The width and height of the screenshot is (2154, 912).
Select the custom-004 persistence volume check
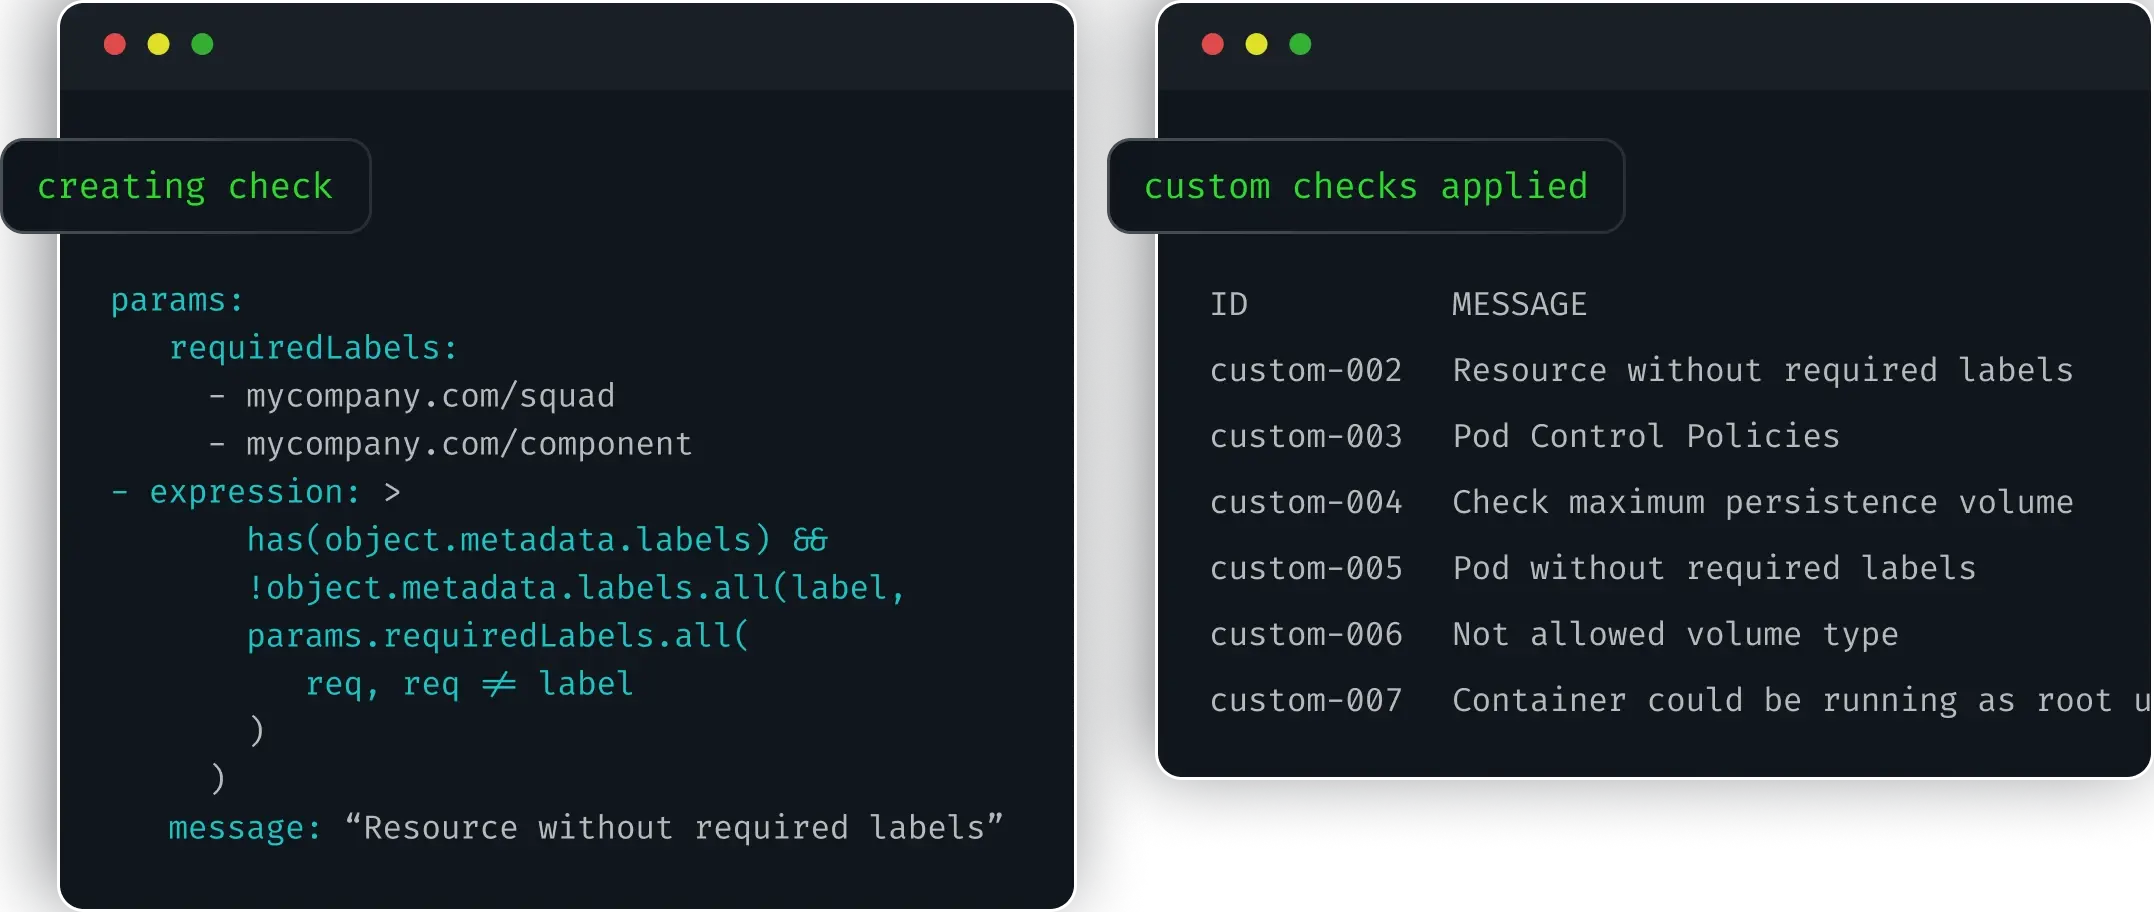pyautogui.click(x=1762, y=503)
